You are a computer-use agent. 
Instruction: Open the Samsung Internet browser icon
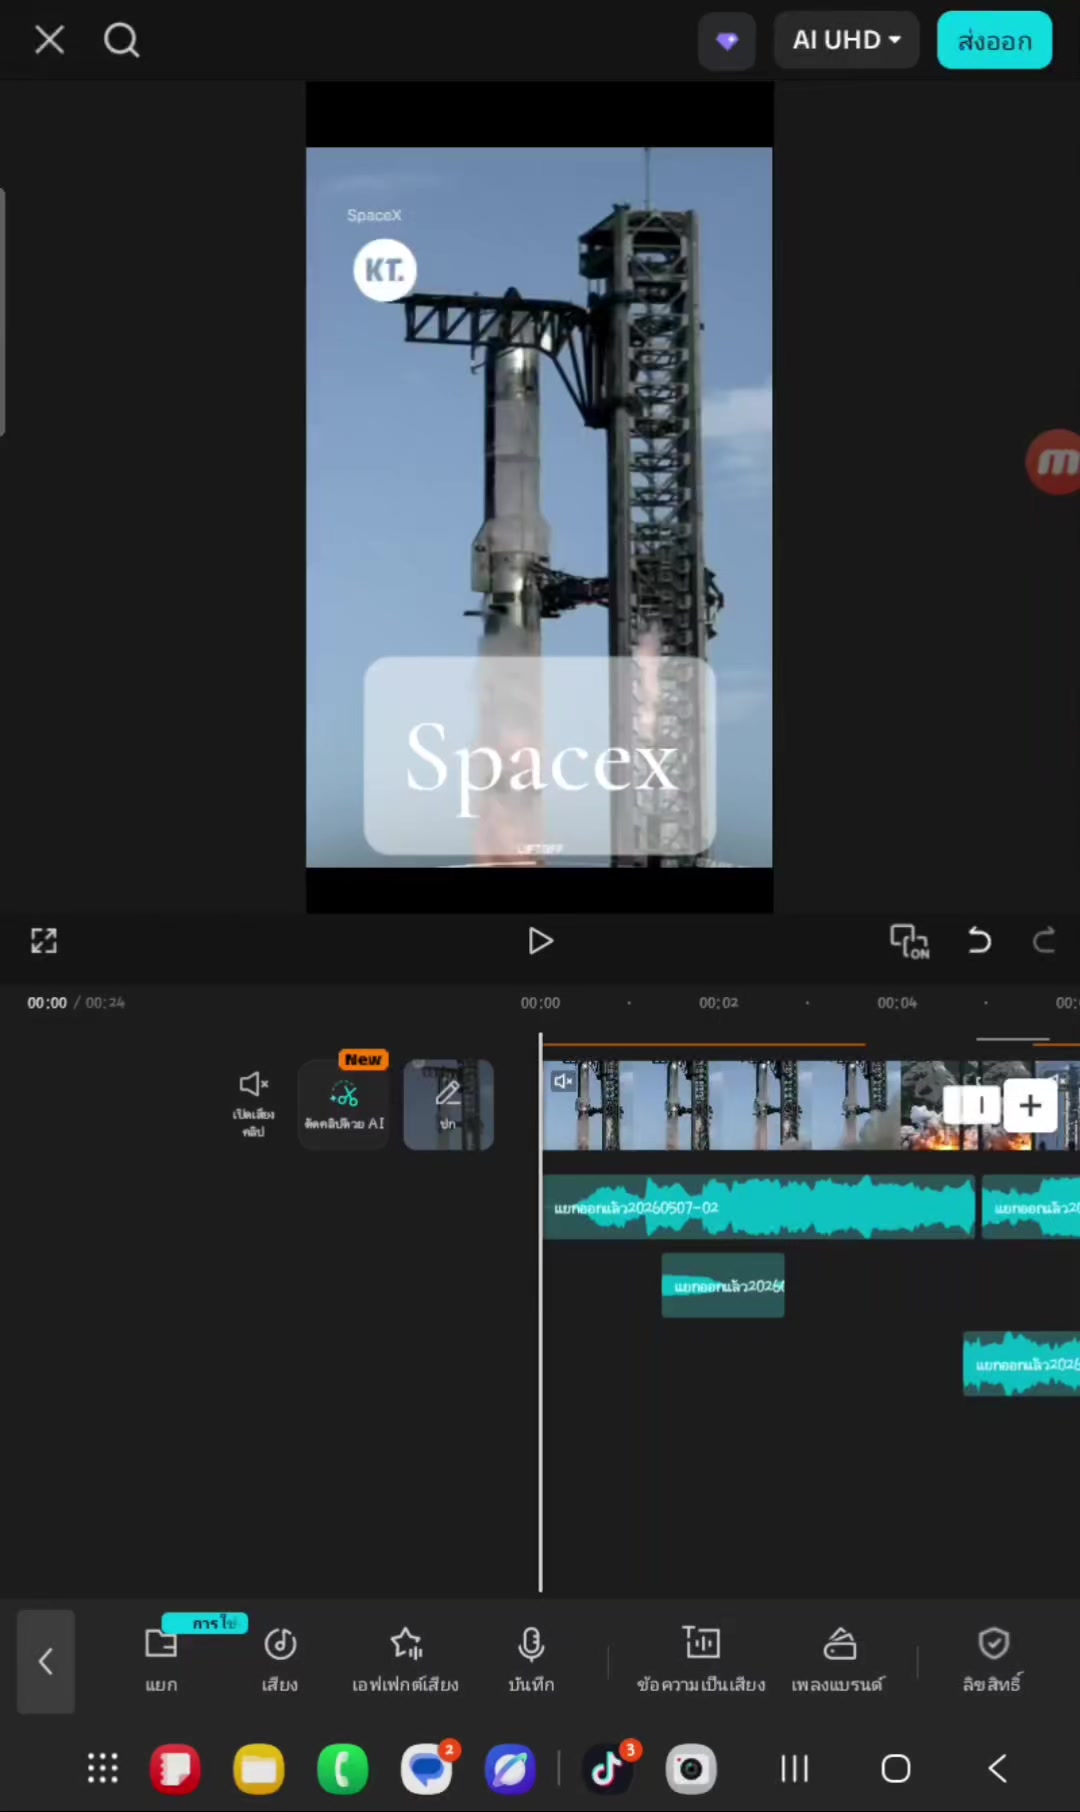point(511,1768)
